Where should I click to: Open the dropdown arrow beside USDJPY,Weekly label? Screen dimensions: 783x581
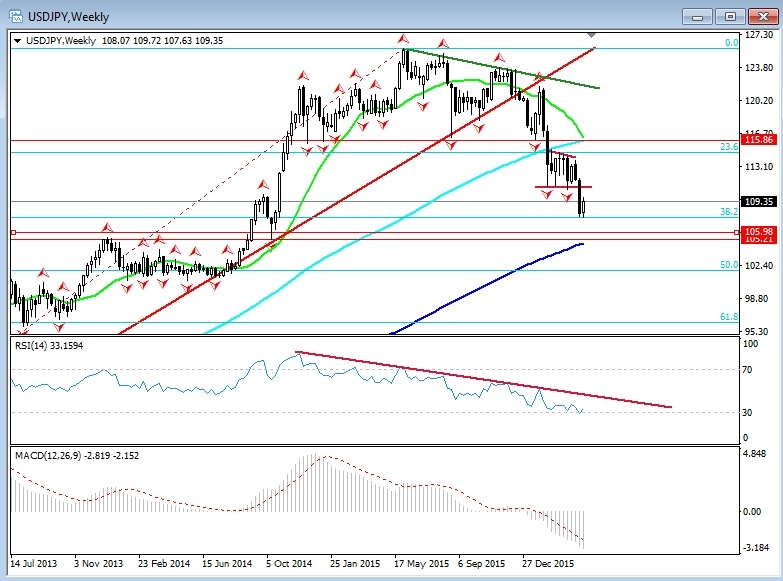click(18, 40)
